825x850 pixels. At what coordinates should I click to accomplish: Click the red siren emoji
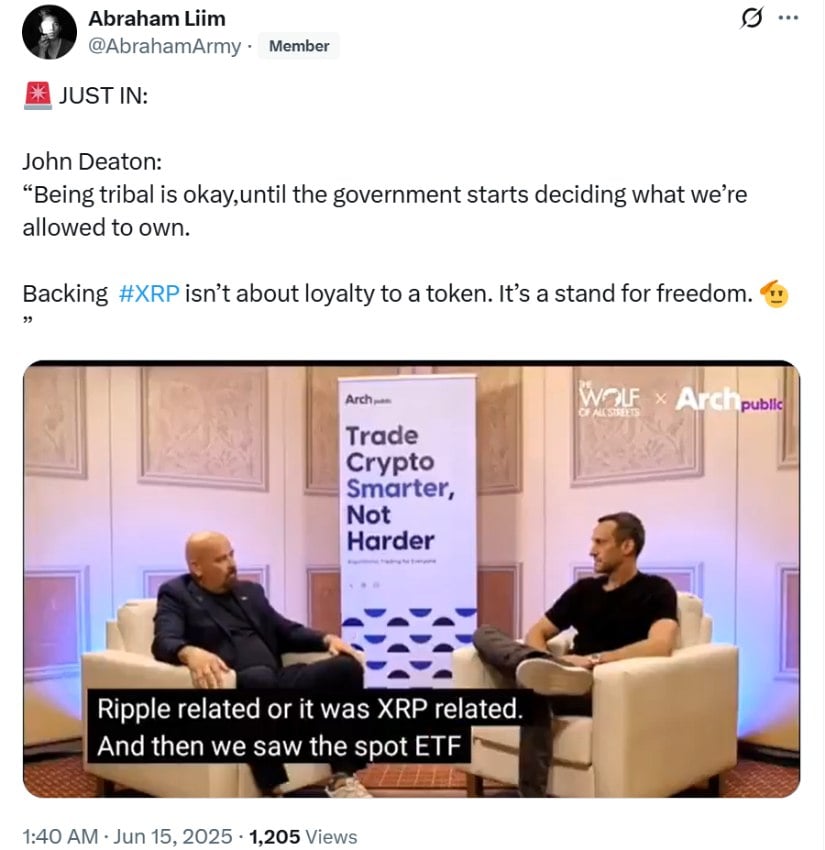pos(38,95)
